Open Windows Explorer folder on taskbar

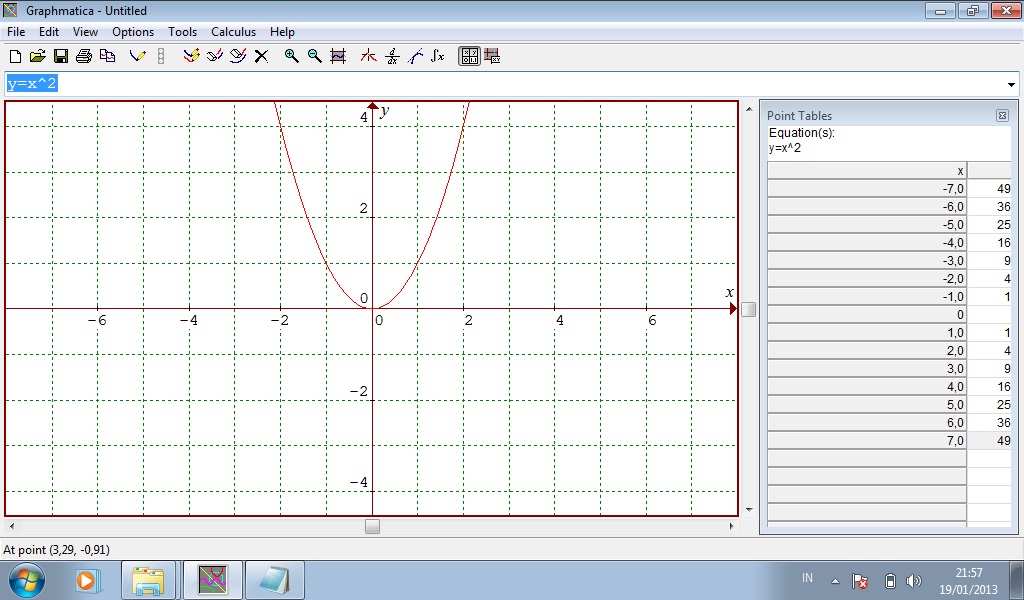(148, 580)
